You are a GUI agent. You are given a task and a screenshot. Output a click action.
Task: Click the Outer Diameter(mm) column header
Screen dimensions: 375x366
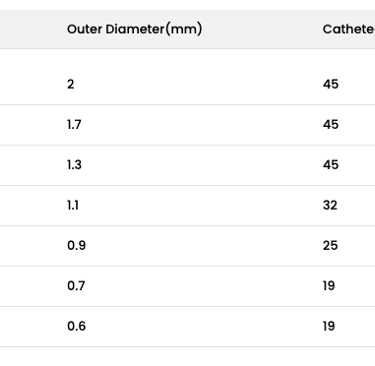click(134, 29)
